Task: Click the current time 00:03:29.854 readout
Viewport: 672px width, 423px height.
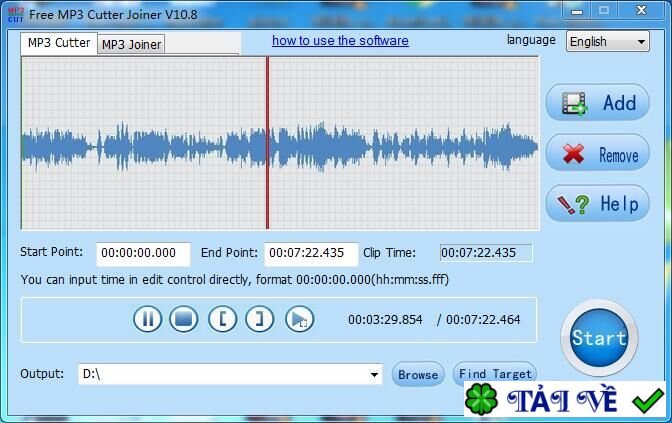Action: click(385, 319)
